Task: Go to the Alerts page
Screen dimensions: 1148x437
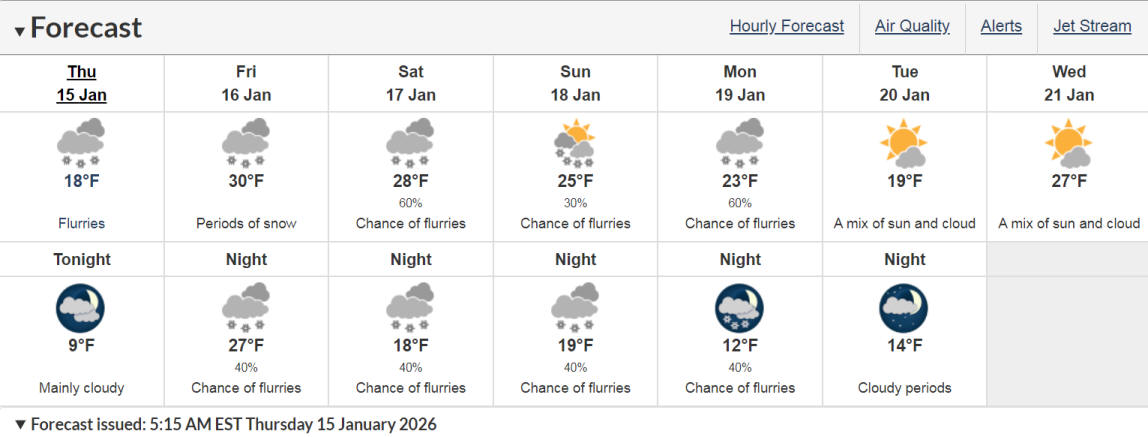Action: tap(1001, 26)
